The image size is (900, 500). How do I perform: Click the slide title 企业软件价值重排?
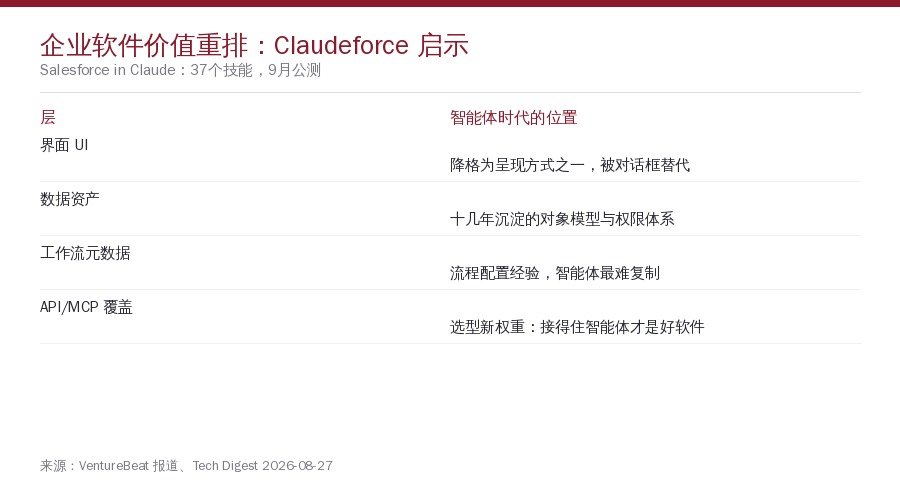point(143,46)
